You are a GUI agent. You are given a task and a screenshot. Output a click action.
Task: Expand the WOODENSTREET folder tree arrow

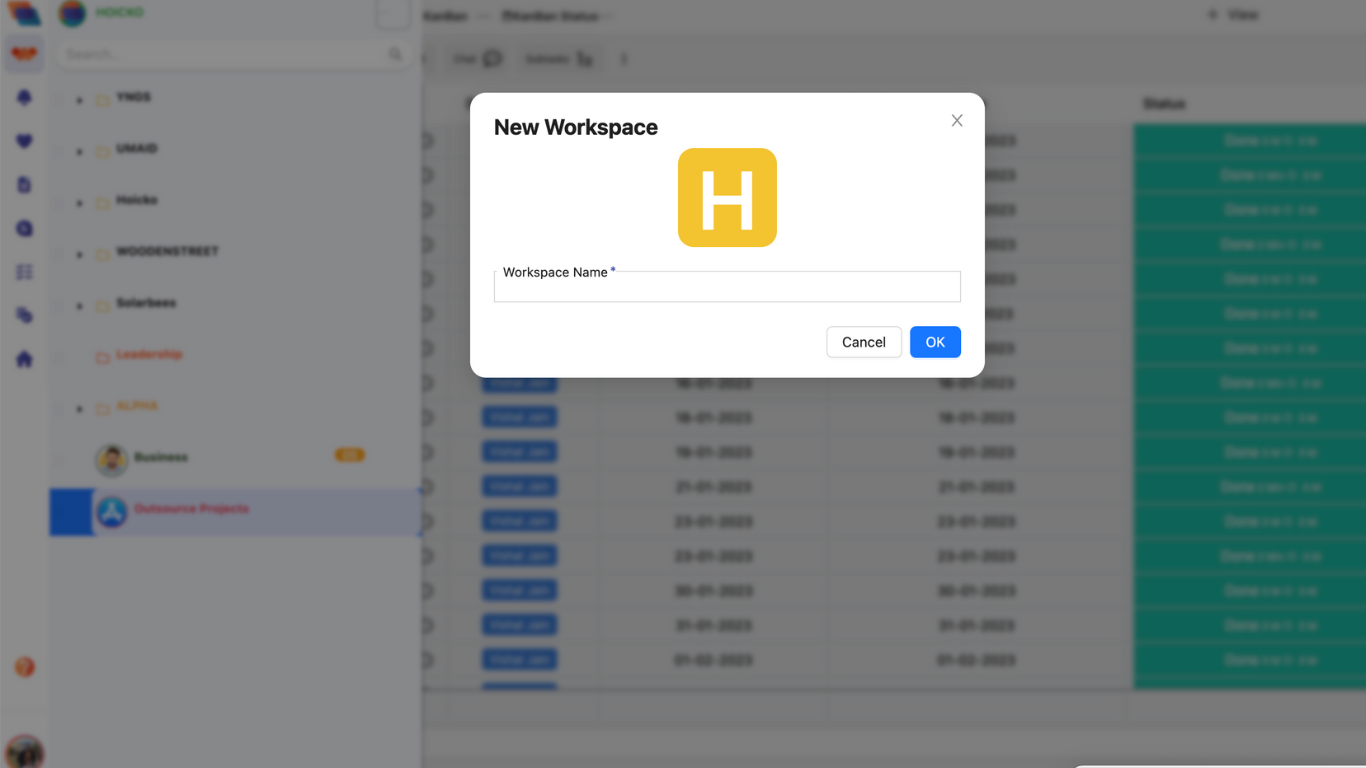click(x=80, y=255)
